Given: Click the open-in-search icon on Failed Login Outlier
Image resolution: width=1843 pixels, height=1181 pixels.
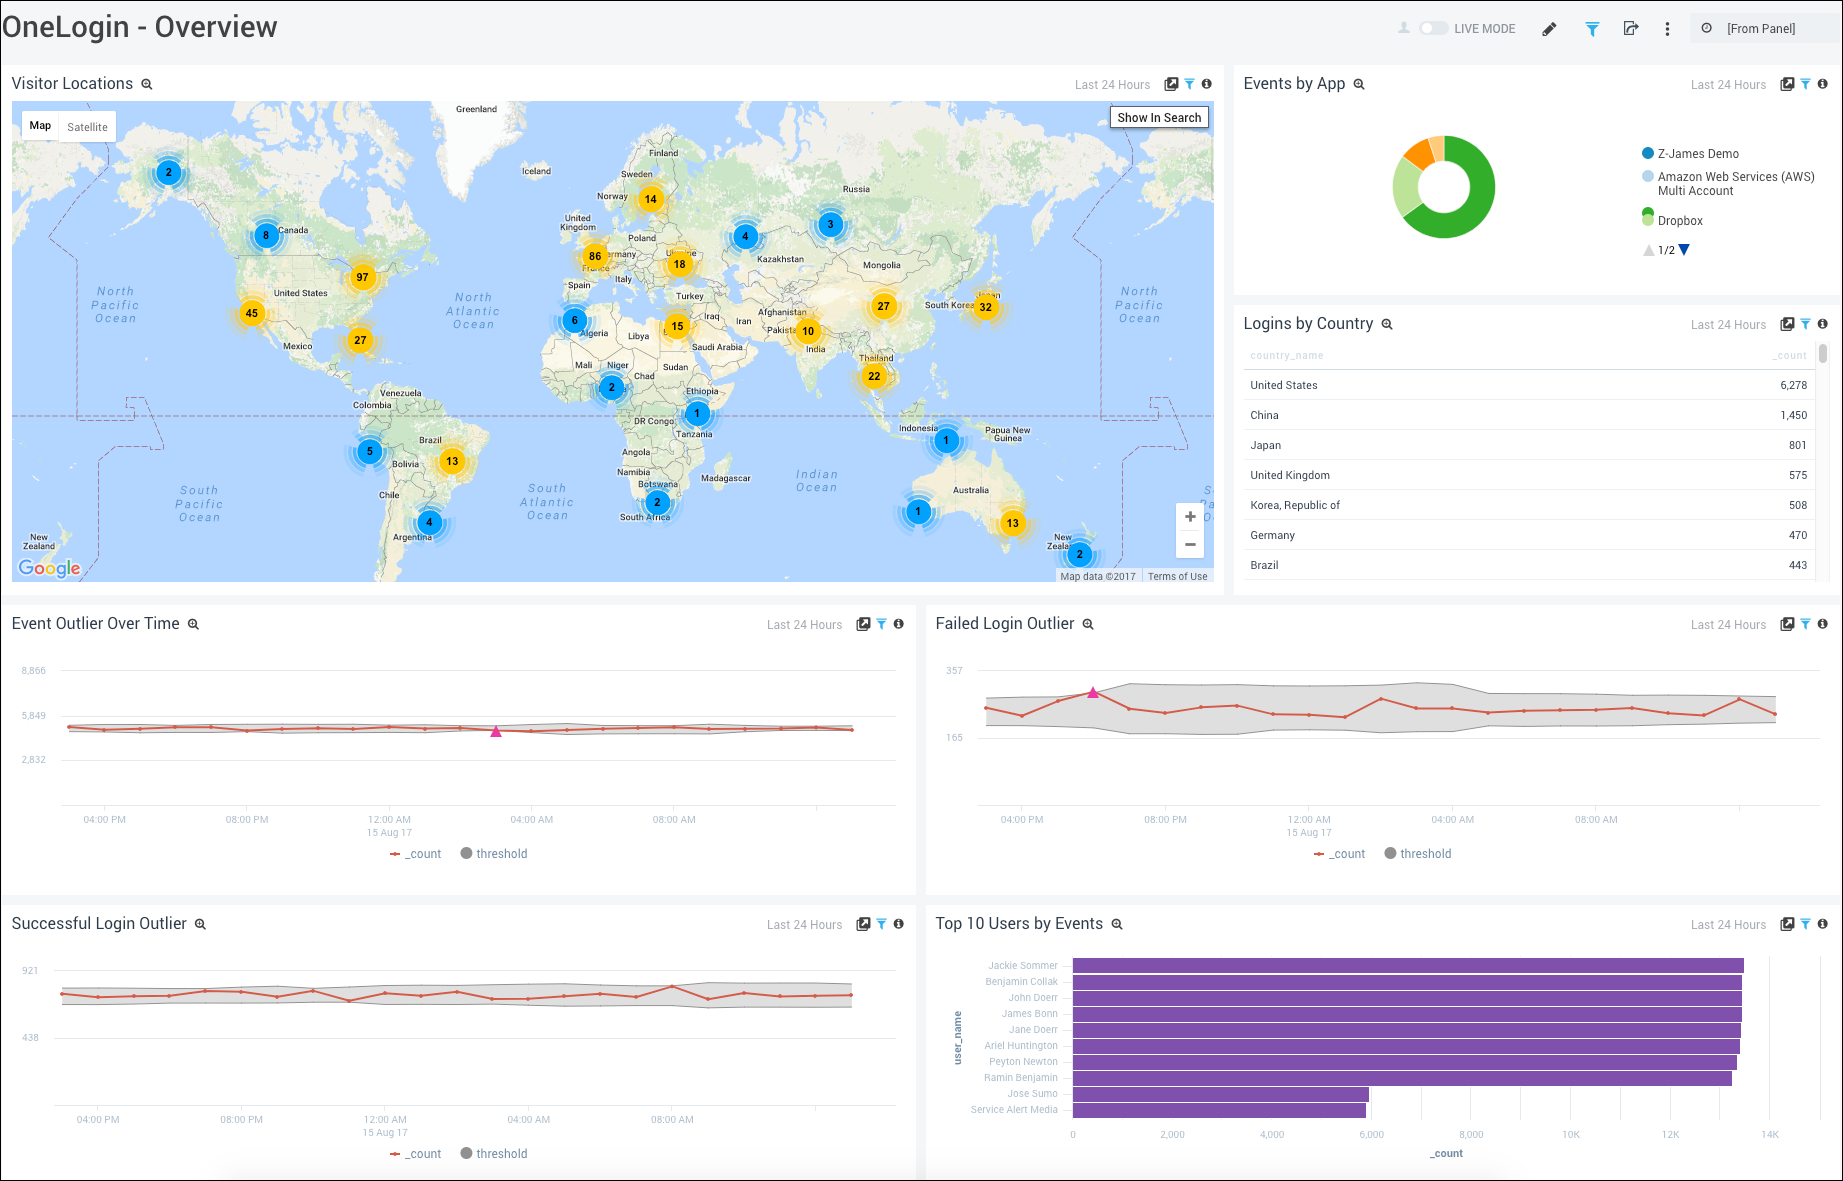Looking at the screenshot, I should [1787, 624].
